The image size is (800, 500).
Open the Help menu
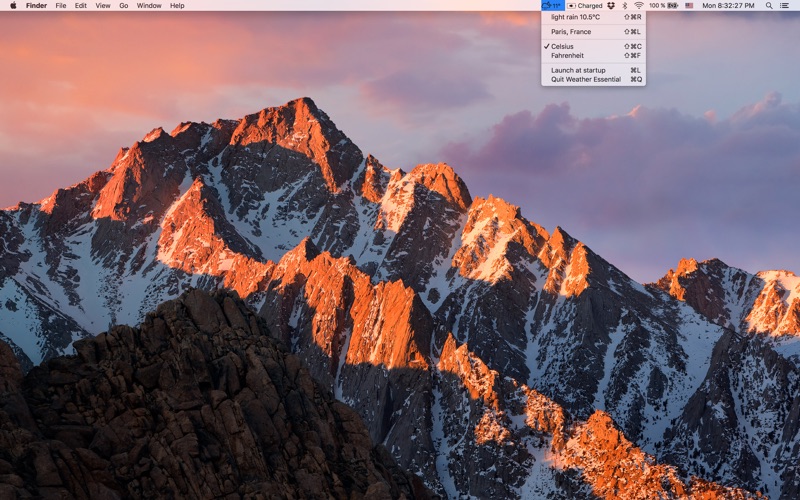pyautogui.click(x=177, y=6)
